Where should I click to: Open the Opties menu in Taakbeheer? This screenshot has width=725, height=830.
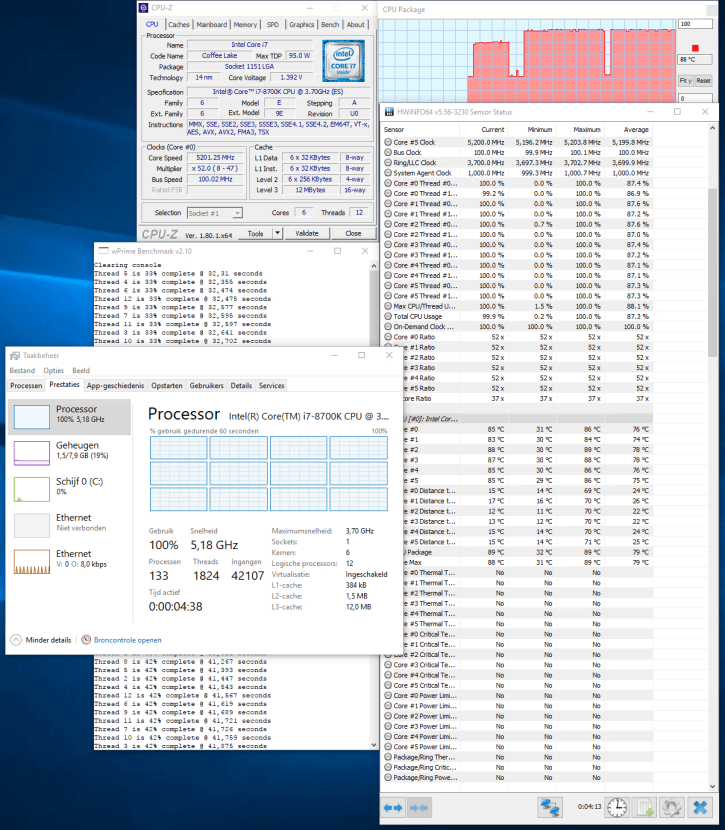(53, 371)
